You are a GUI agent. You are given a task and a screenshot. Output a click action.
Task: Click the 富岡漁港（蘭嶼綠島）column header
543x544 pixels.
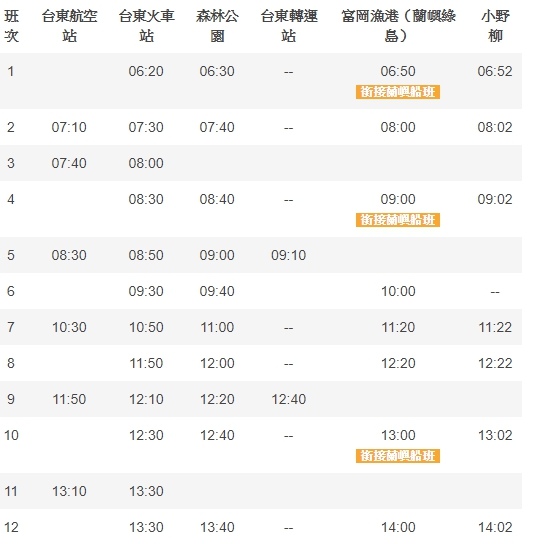click(x=398, y=26)
